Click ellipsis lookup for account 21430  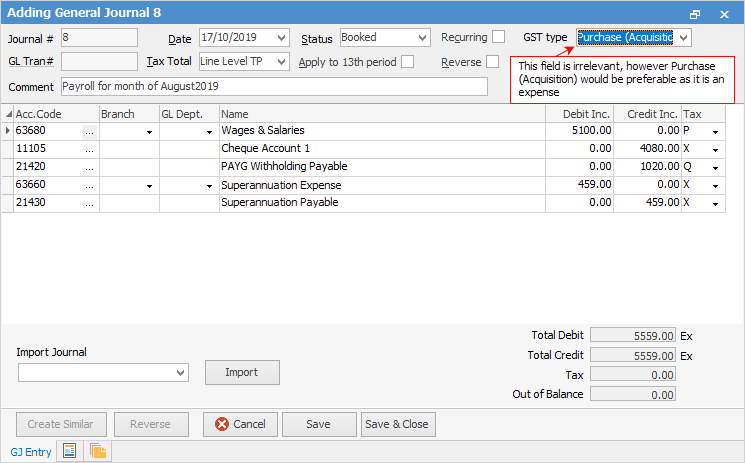coord(90,203)
